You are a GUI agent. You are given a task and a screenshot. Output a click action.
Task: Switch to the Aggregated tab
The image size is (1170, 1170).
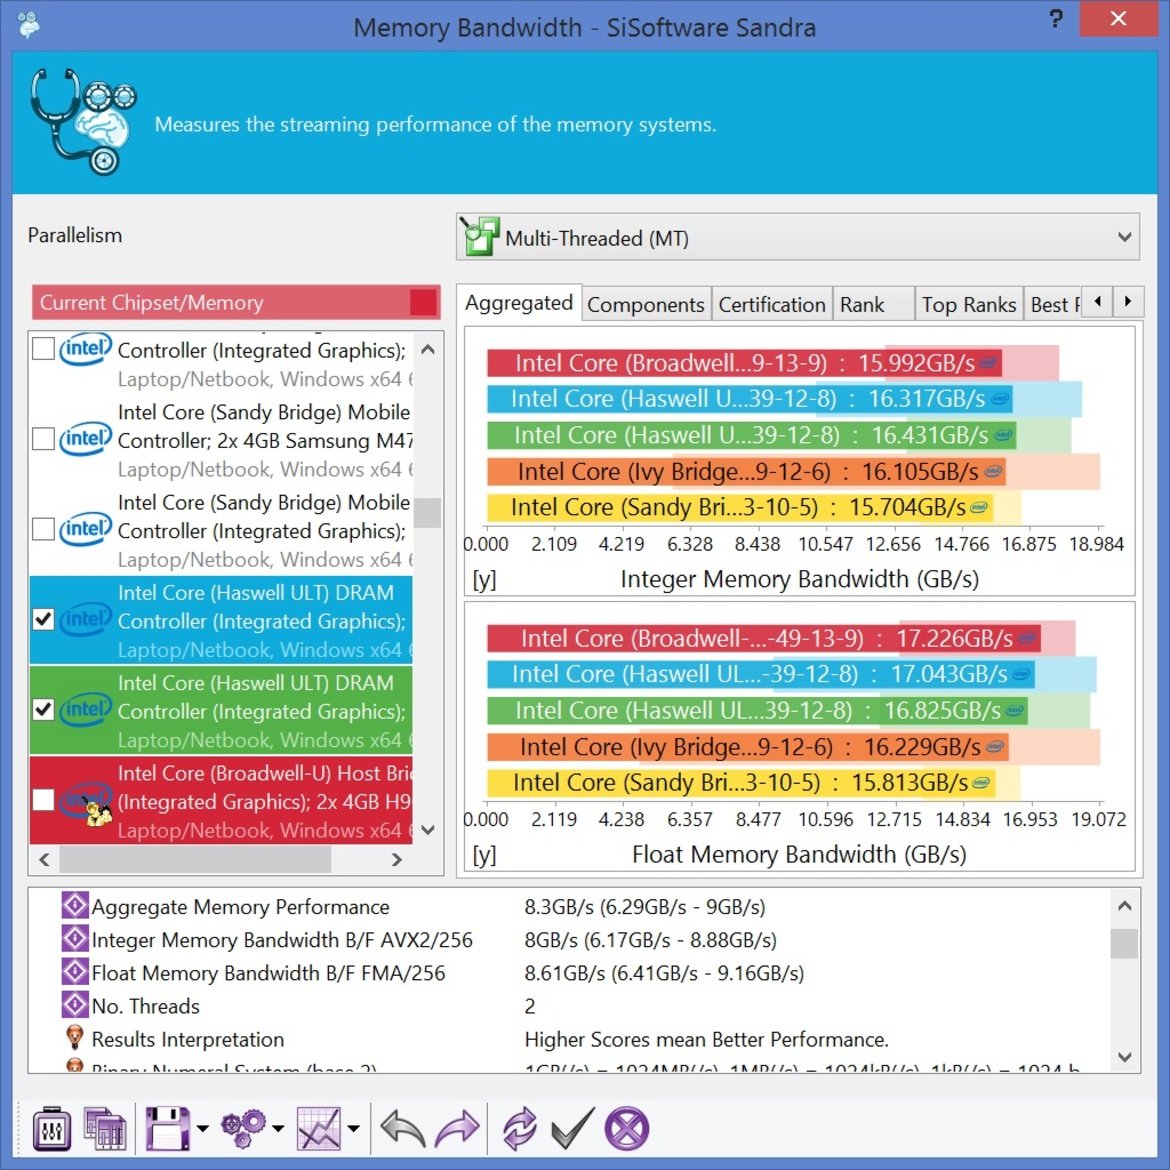519,303
